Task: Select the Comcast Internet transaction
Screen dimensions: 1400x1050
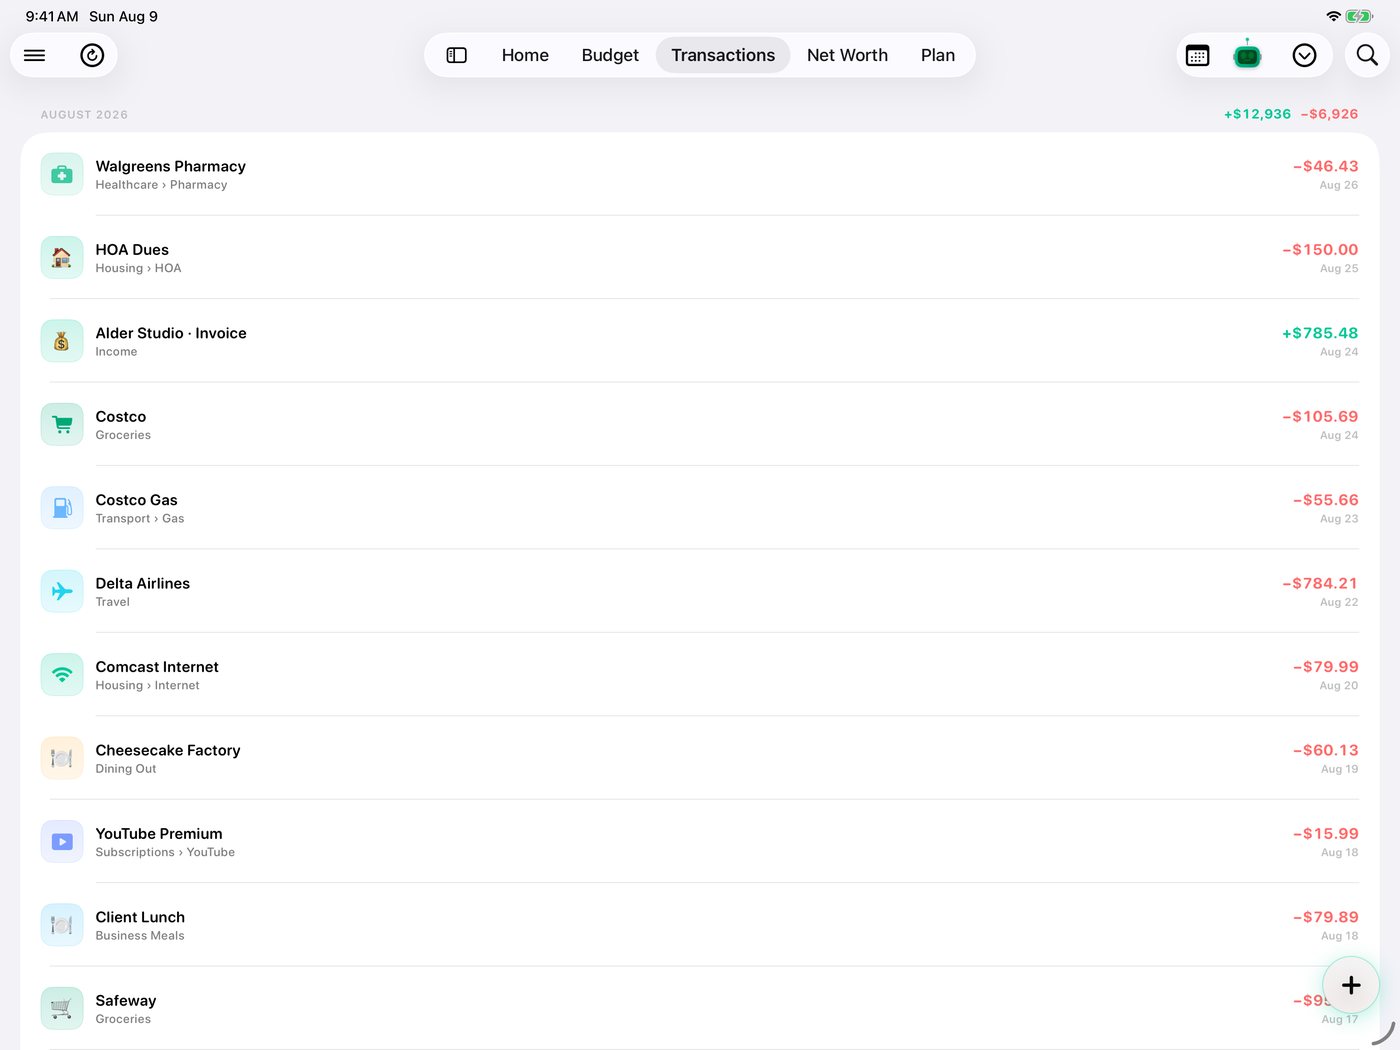Action: [699, 675]
